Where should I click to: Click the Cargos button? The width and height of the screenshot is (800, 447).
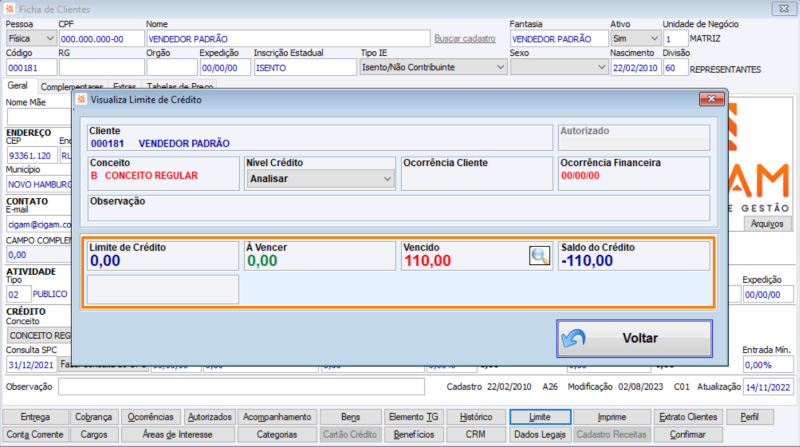(93, 435)
